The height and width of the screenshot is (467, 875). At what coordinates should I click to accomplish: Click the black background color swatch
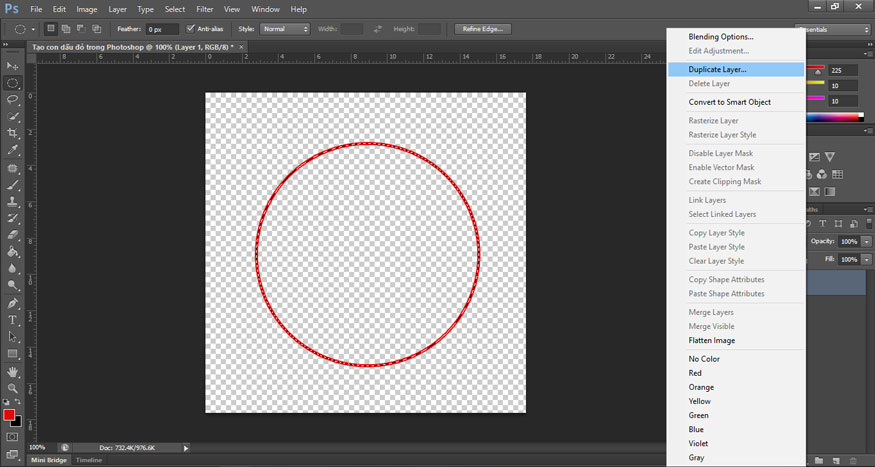18,422
